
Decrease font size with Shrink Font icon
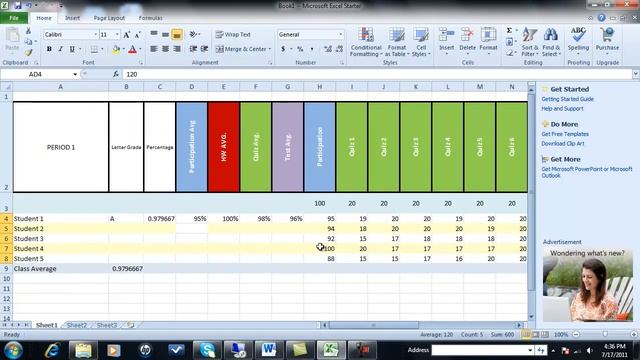138,35
